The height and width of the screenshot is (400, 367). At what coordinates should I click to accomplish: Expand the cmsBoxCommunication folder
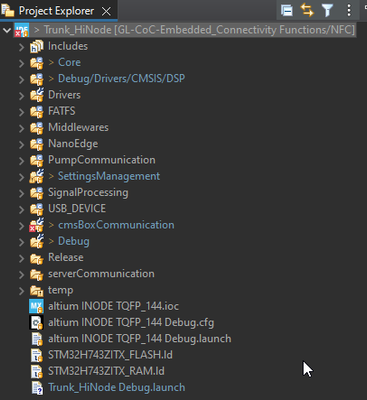tap(22, 226)
